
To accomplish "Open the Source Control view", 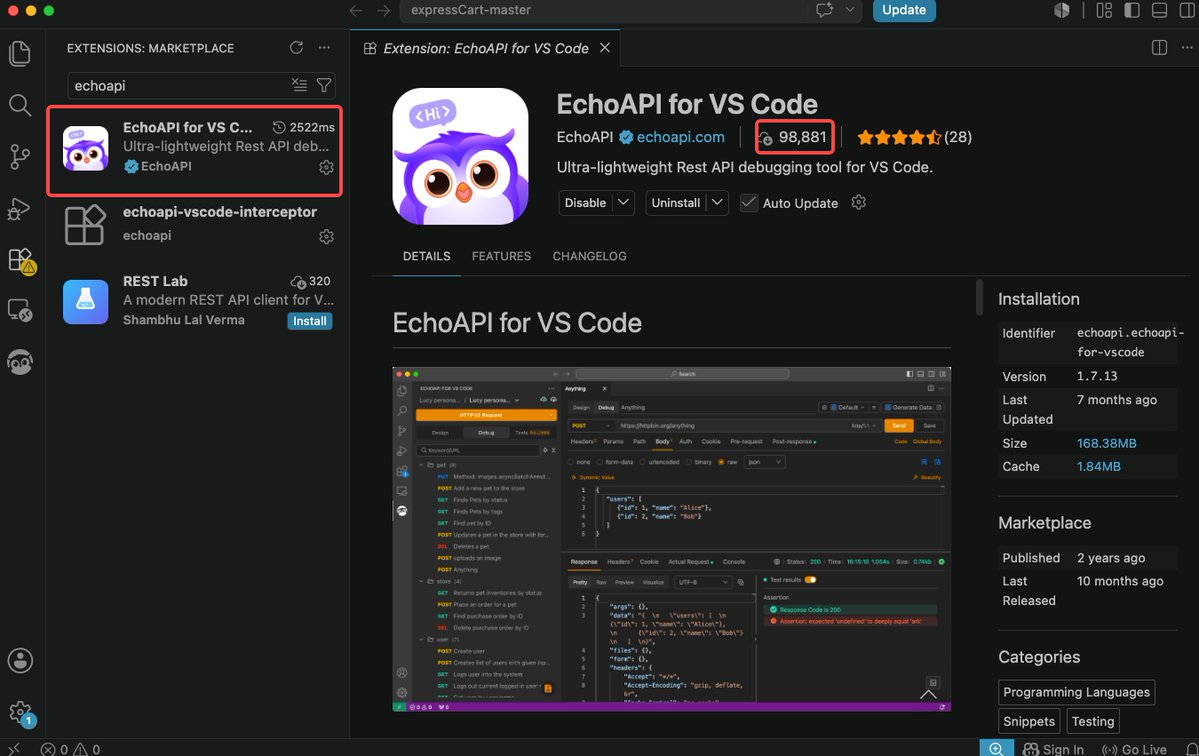I will pyautogui.click(x=20, y=157).
